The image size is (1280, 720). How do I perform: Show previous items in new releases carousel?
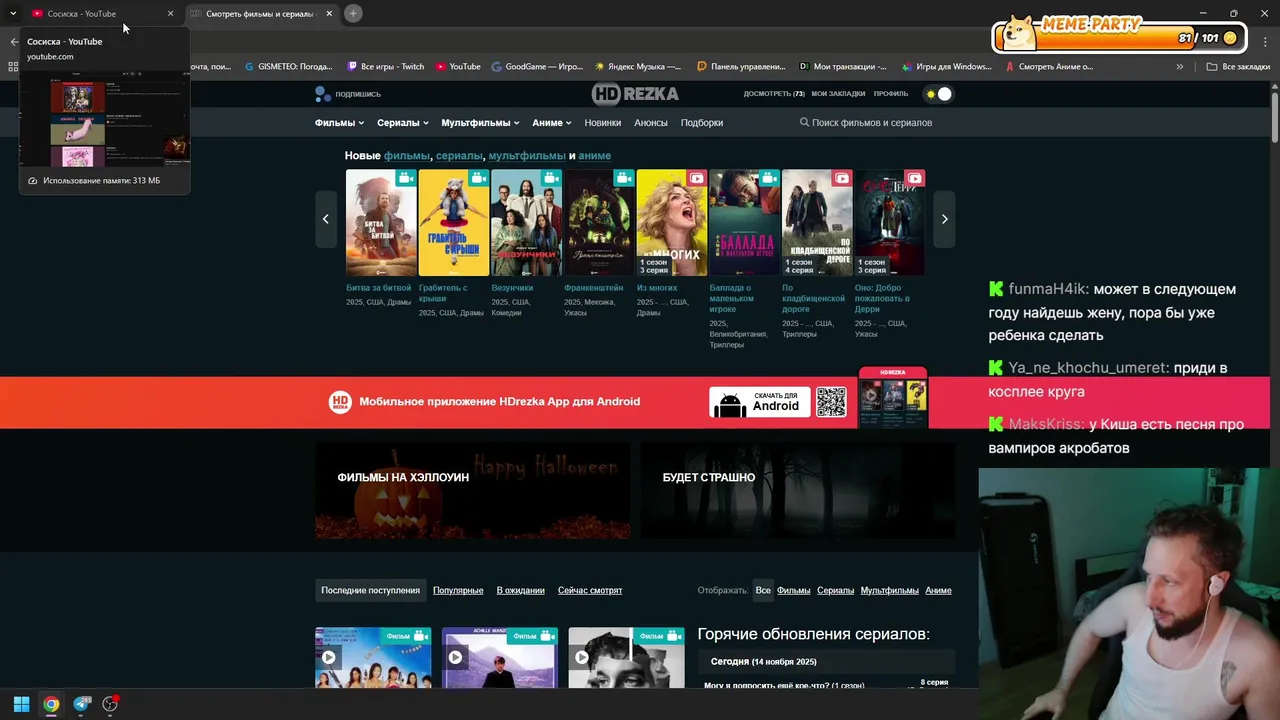(325, 219)
